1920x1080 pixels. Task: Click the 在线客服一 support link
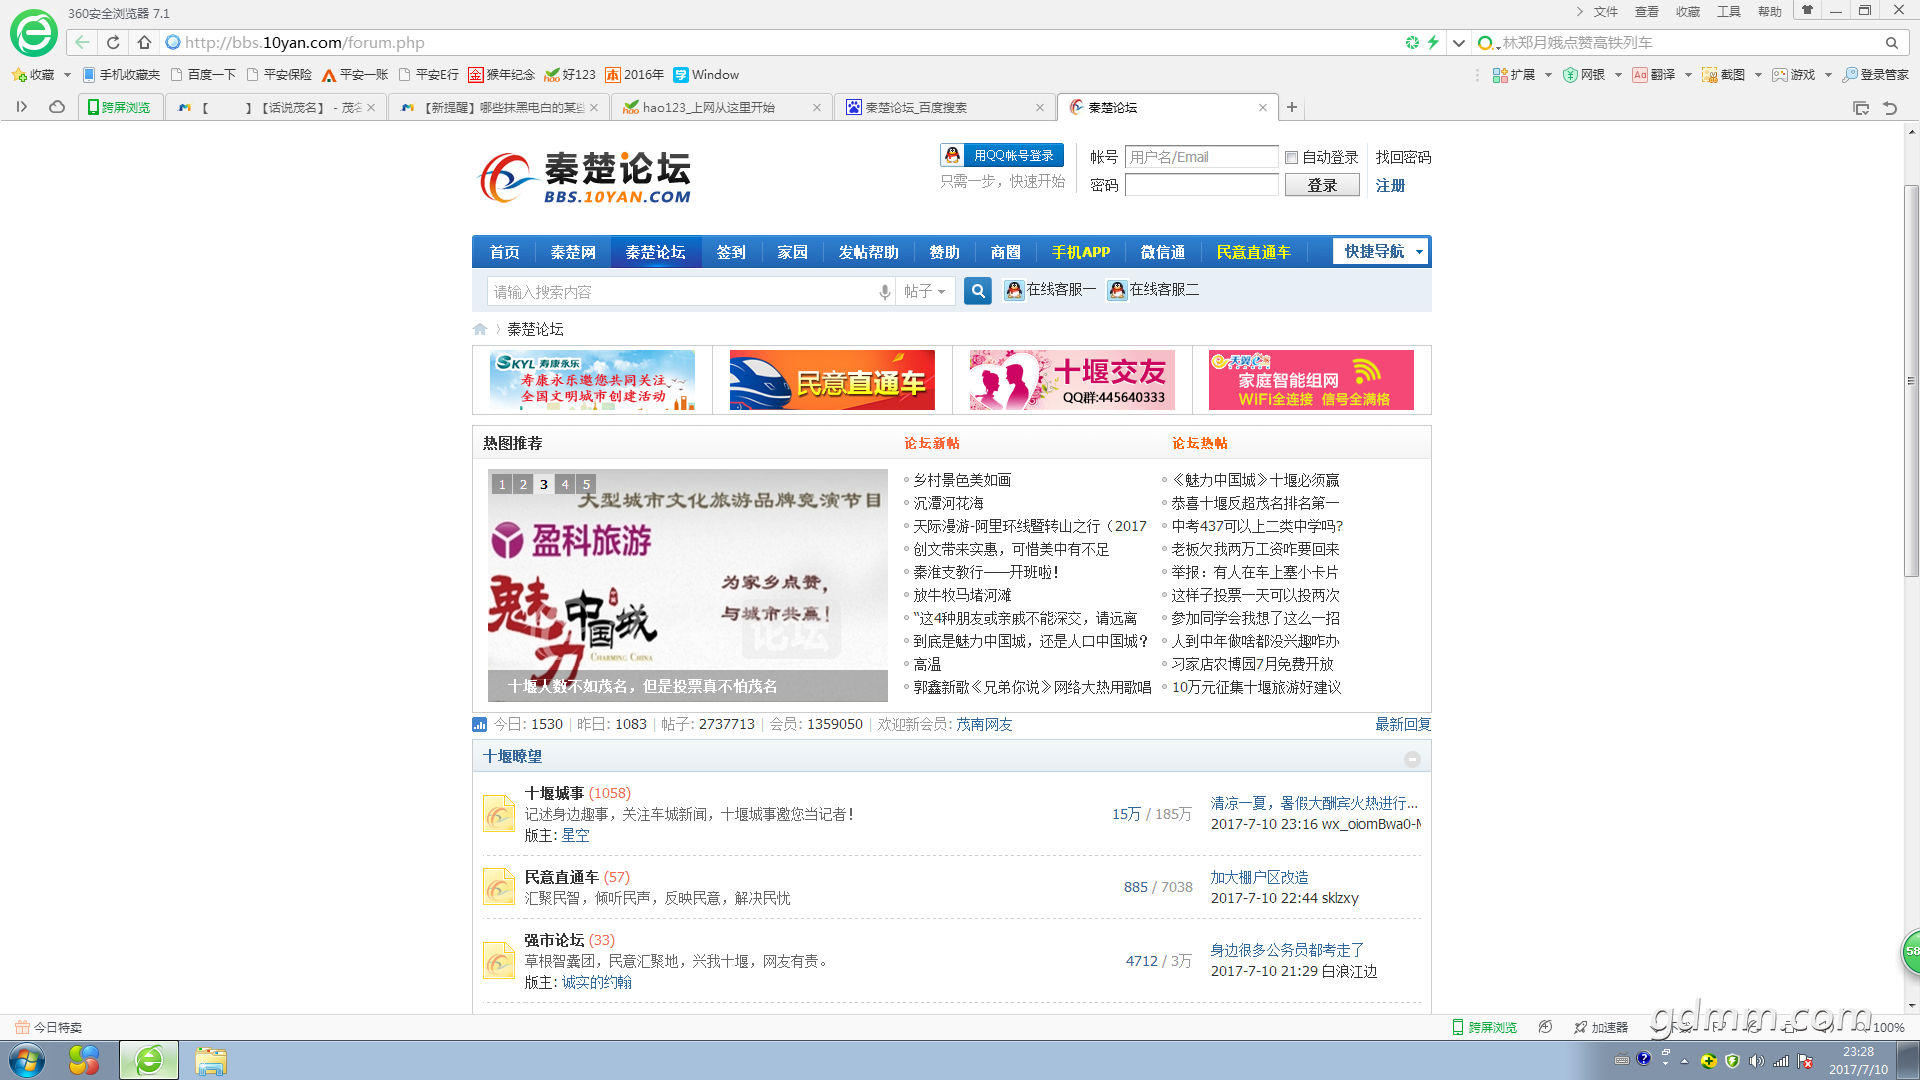tap(1050, 290)
